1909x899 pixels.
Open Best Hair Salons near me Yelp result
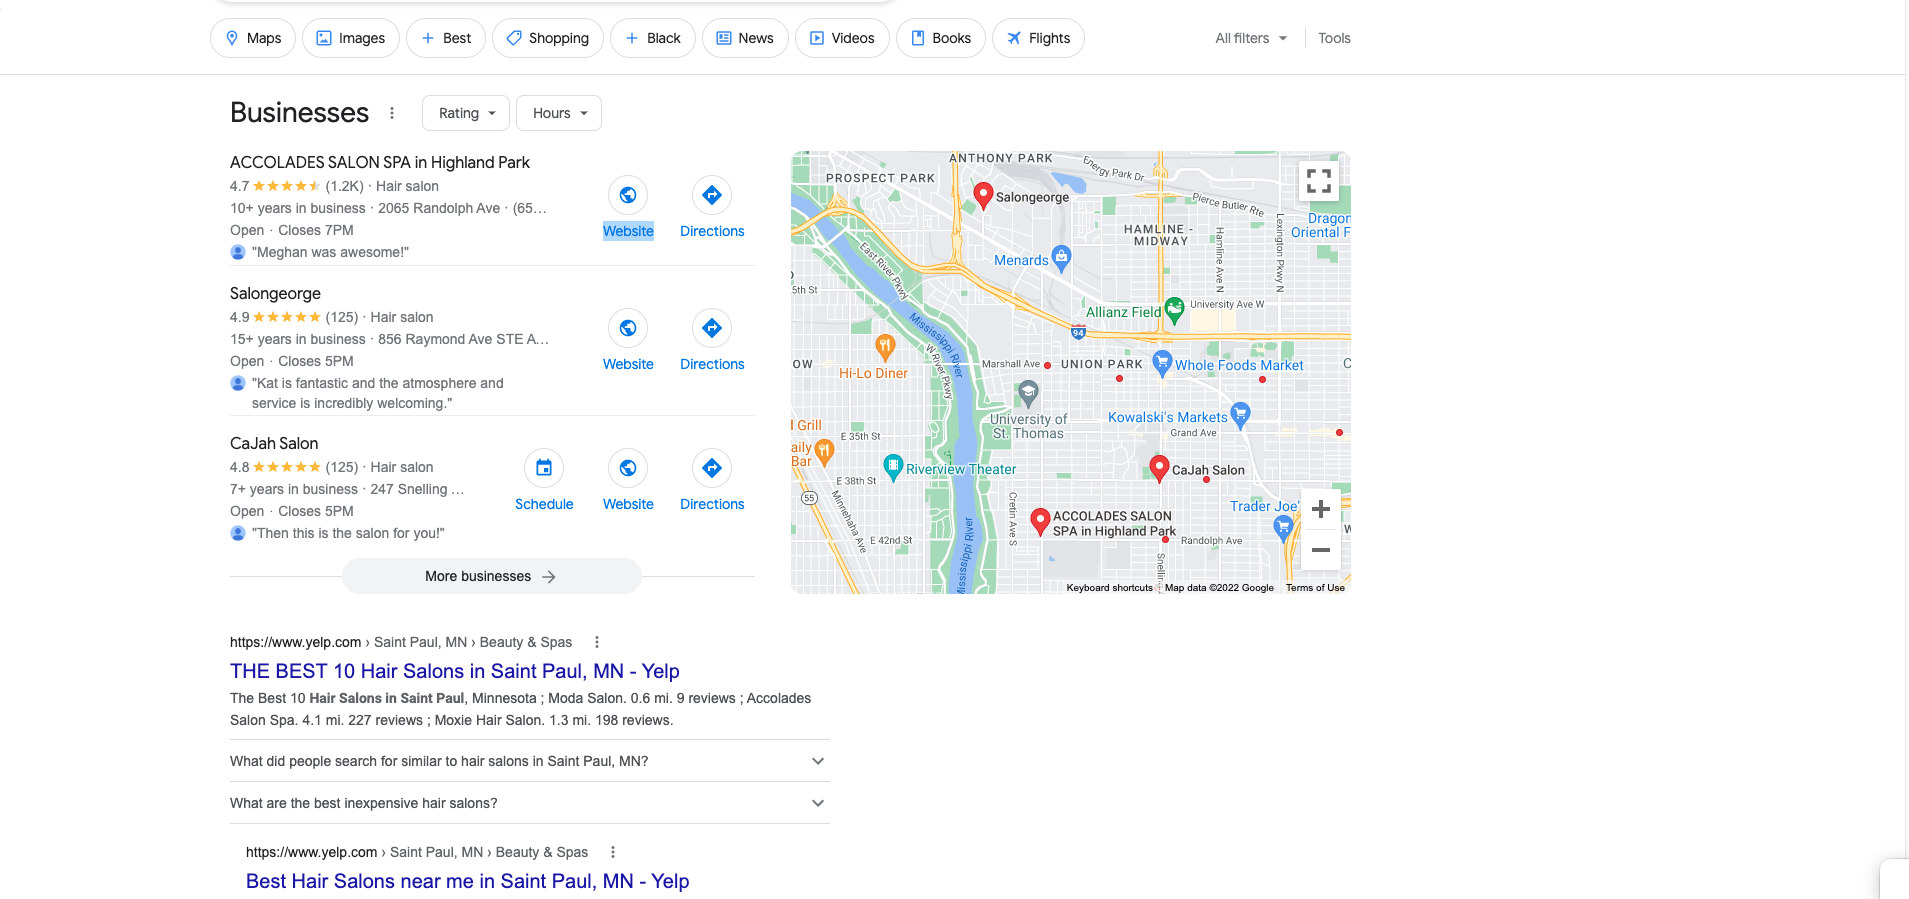468,881
